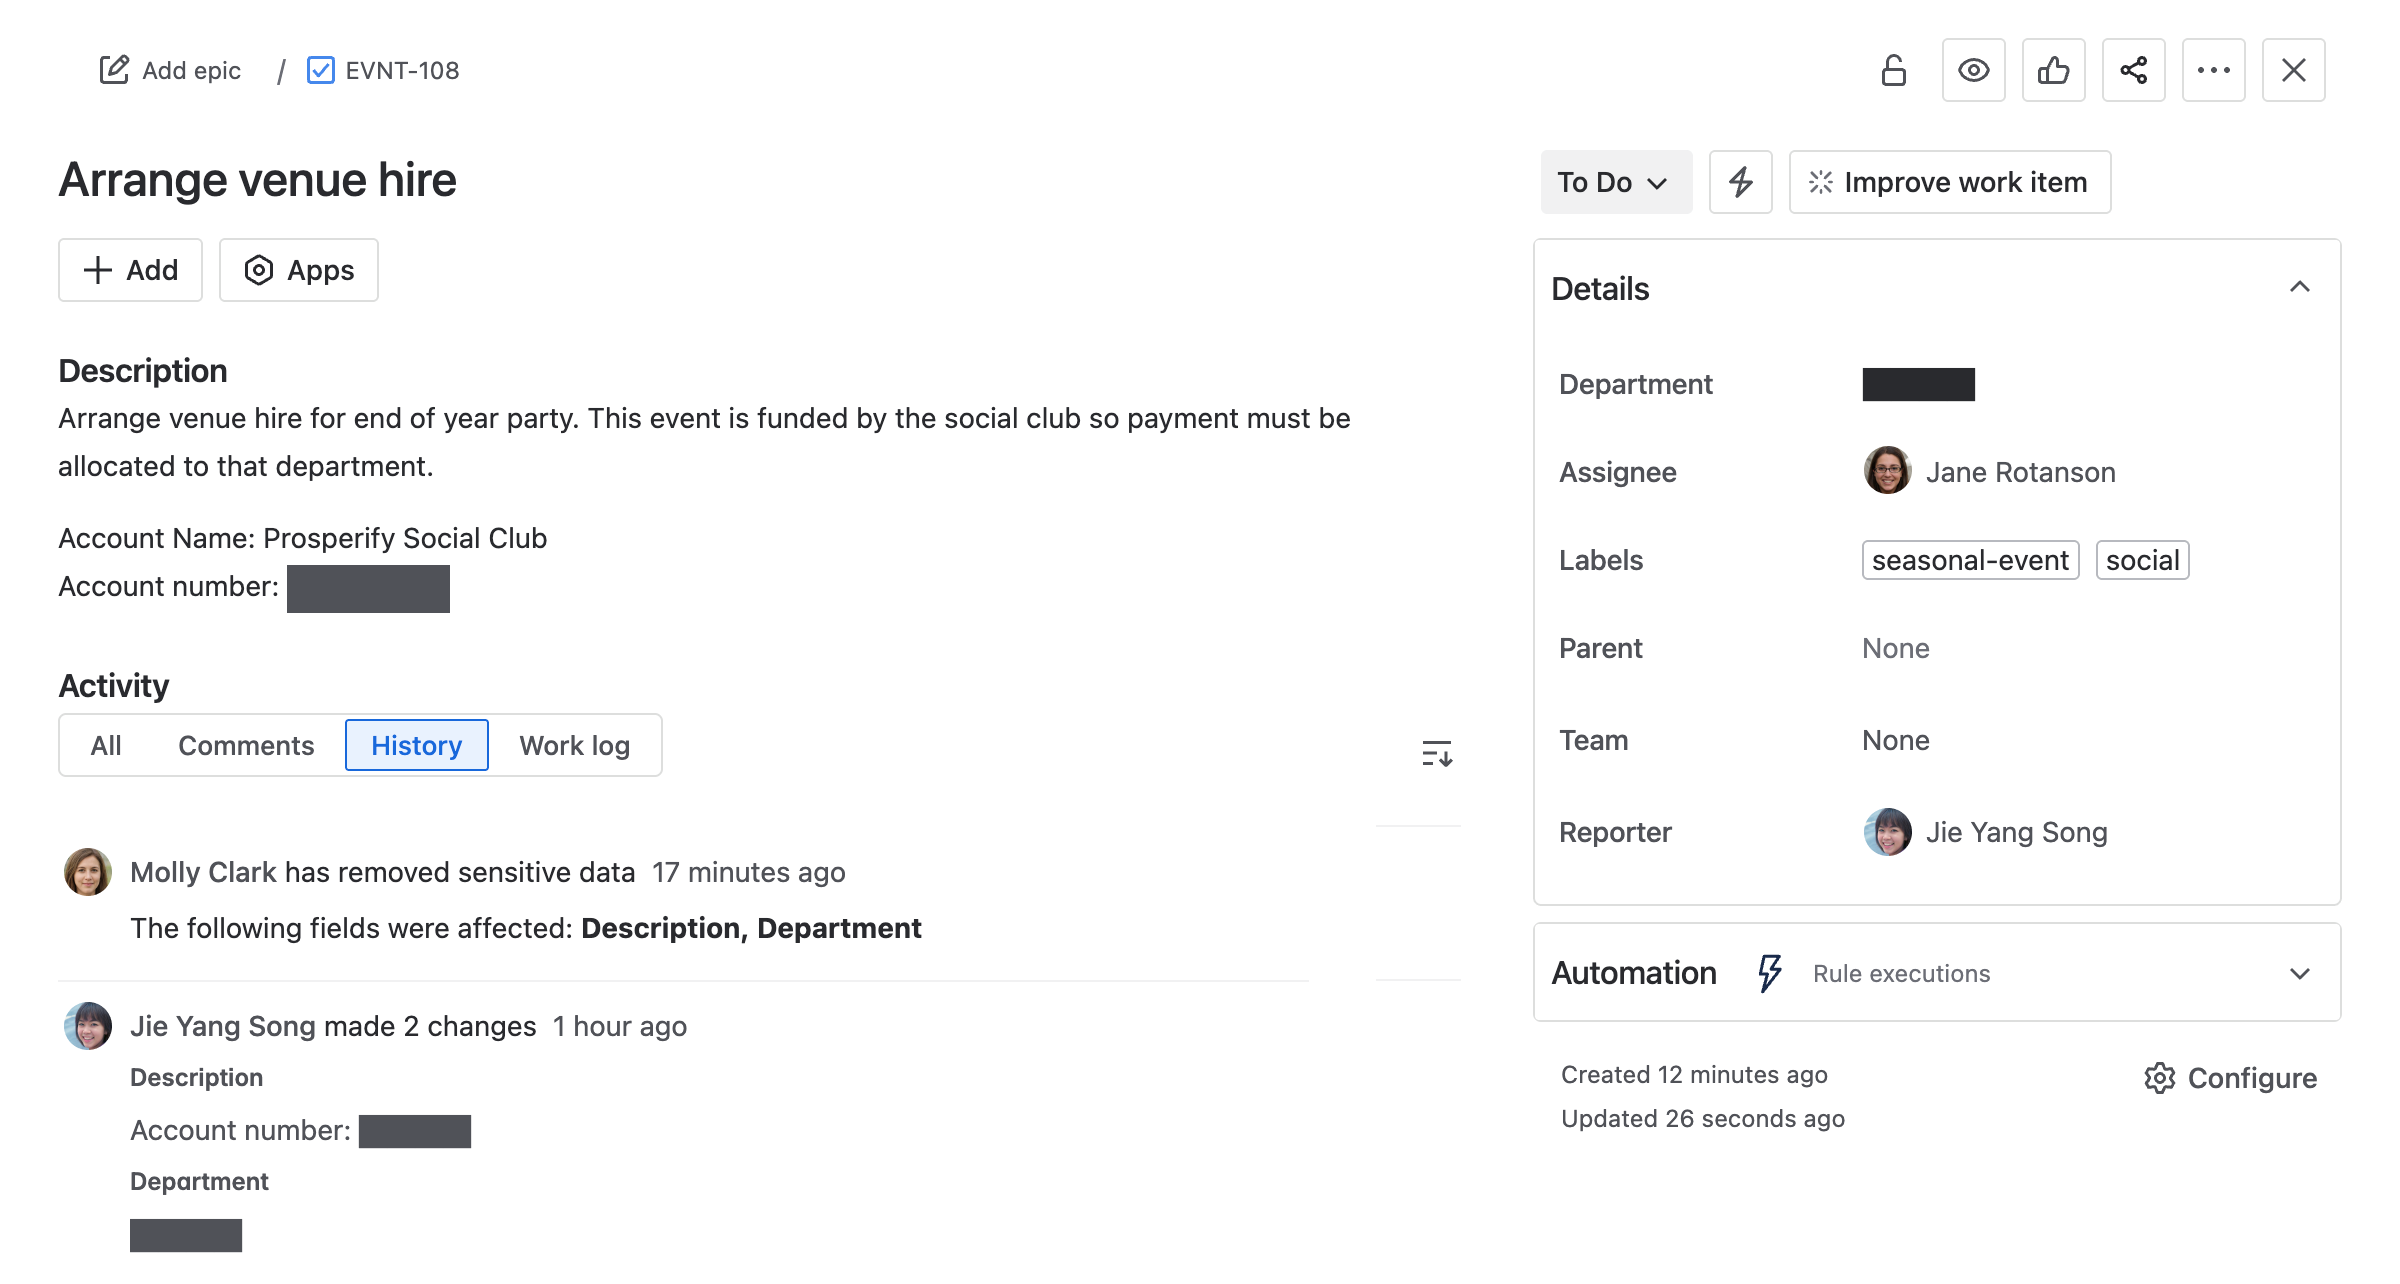Screen dimensions: 2400x1284
Task: Toggle the watch eye icon
Action: [x=1973, y=71]
